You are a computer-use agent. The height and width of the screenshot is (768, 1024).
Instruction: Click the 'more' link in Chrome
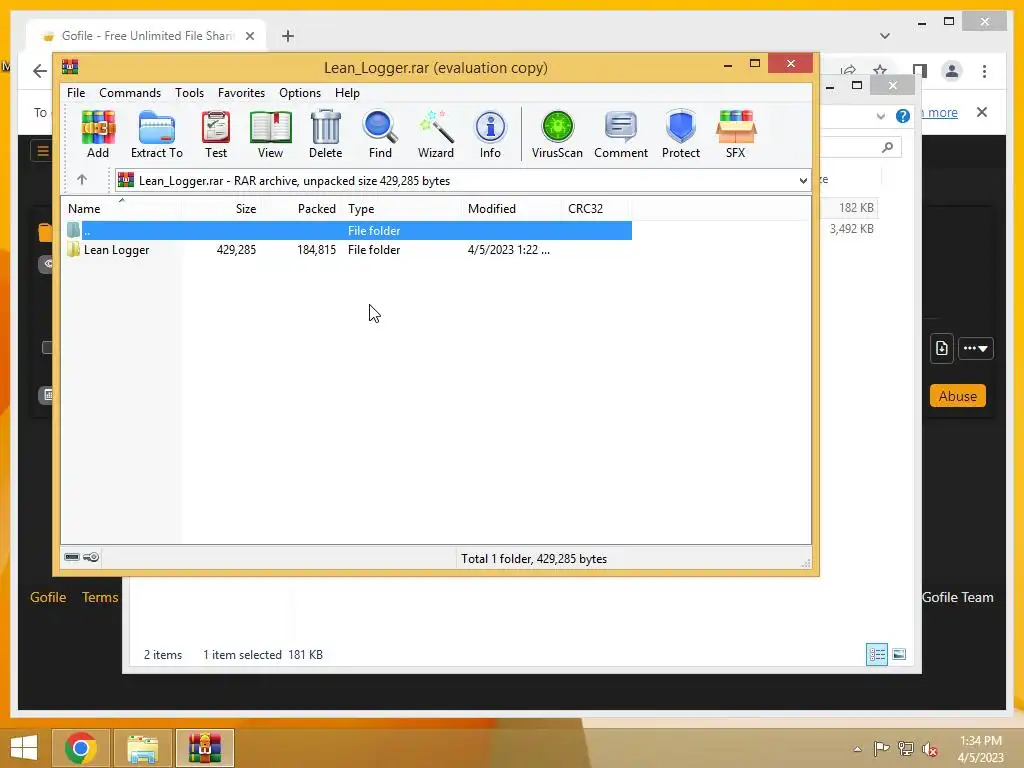tap(942, 112)
